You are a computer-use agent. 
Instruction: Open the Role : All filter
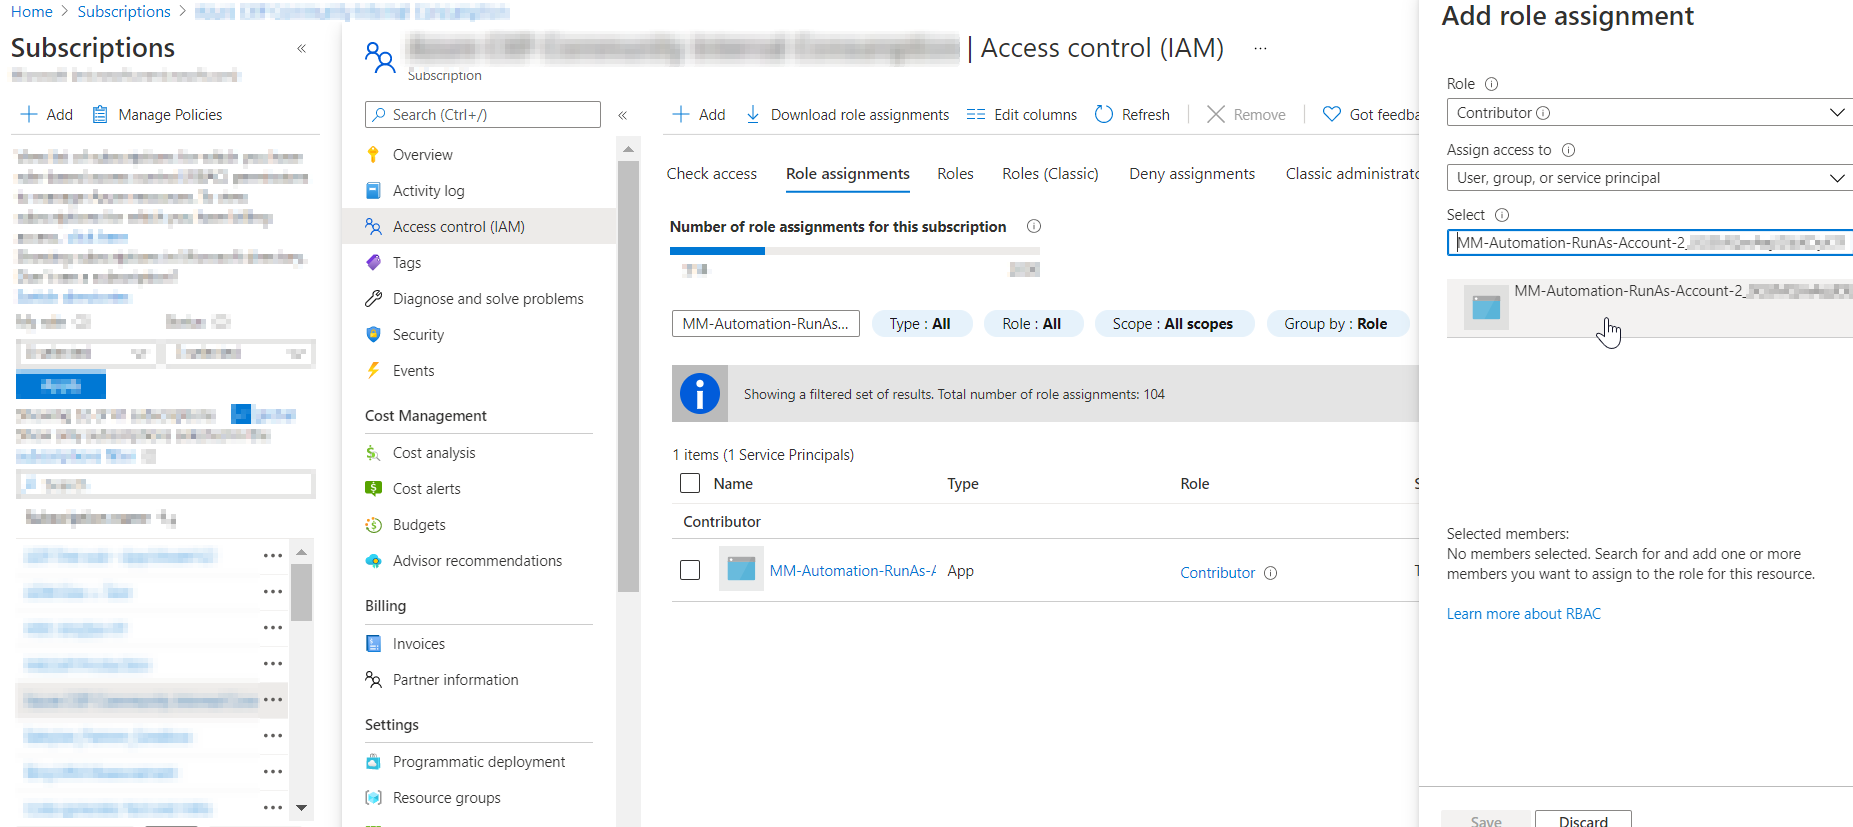tap(1032, 324)
